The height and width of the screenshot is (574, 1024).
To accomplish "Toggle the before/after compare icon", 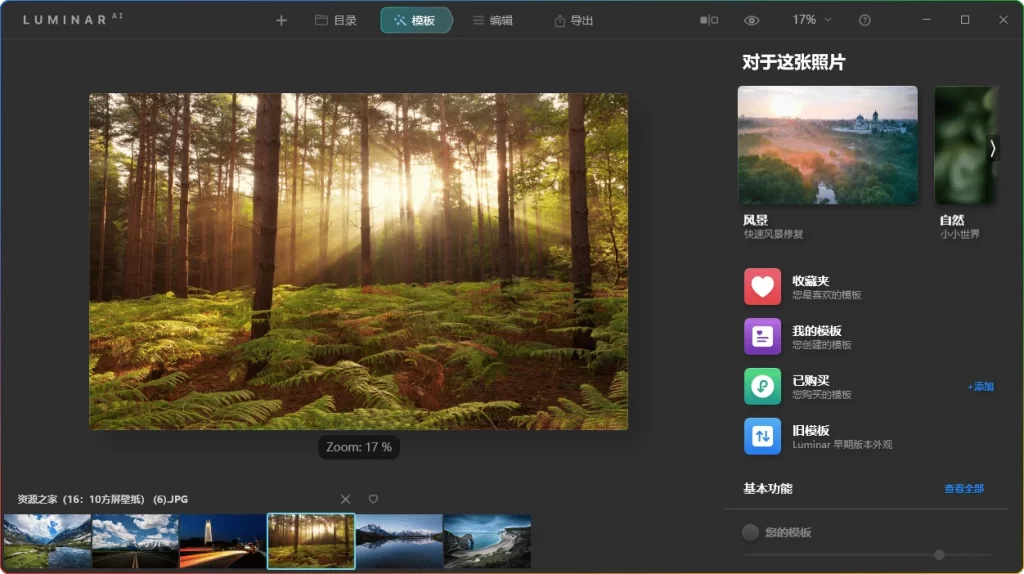I will tap(709, 20).
